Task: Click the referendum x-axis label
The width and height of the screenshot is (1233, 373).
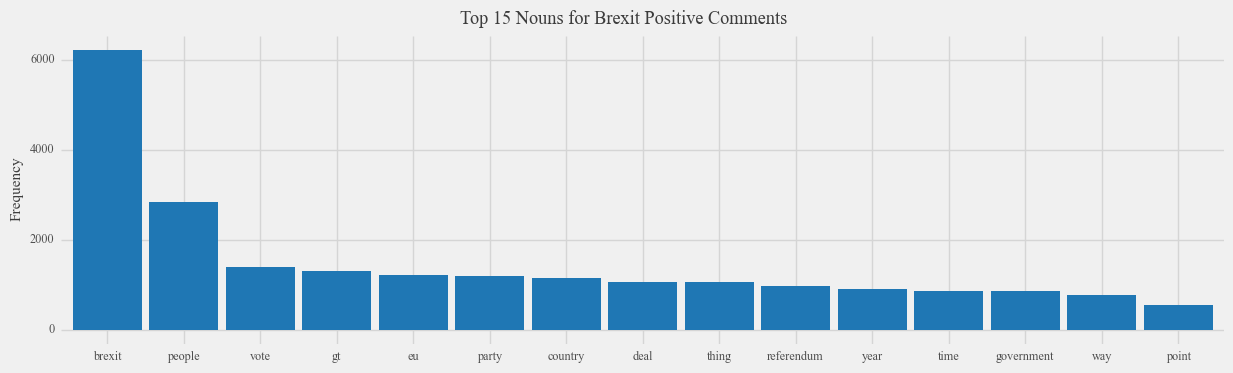Action: pyautogui.click(x=795, y=356)
